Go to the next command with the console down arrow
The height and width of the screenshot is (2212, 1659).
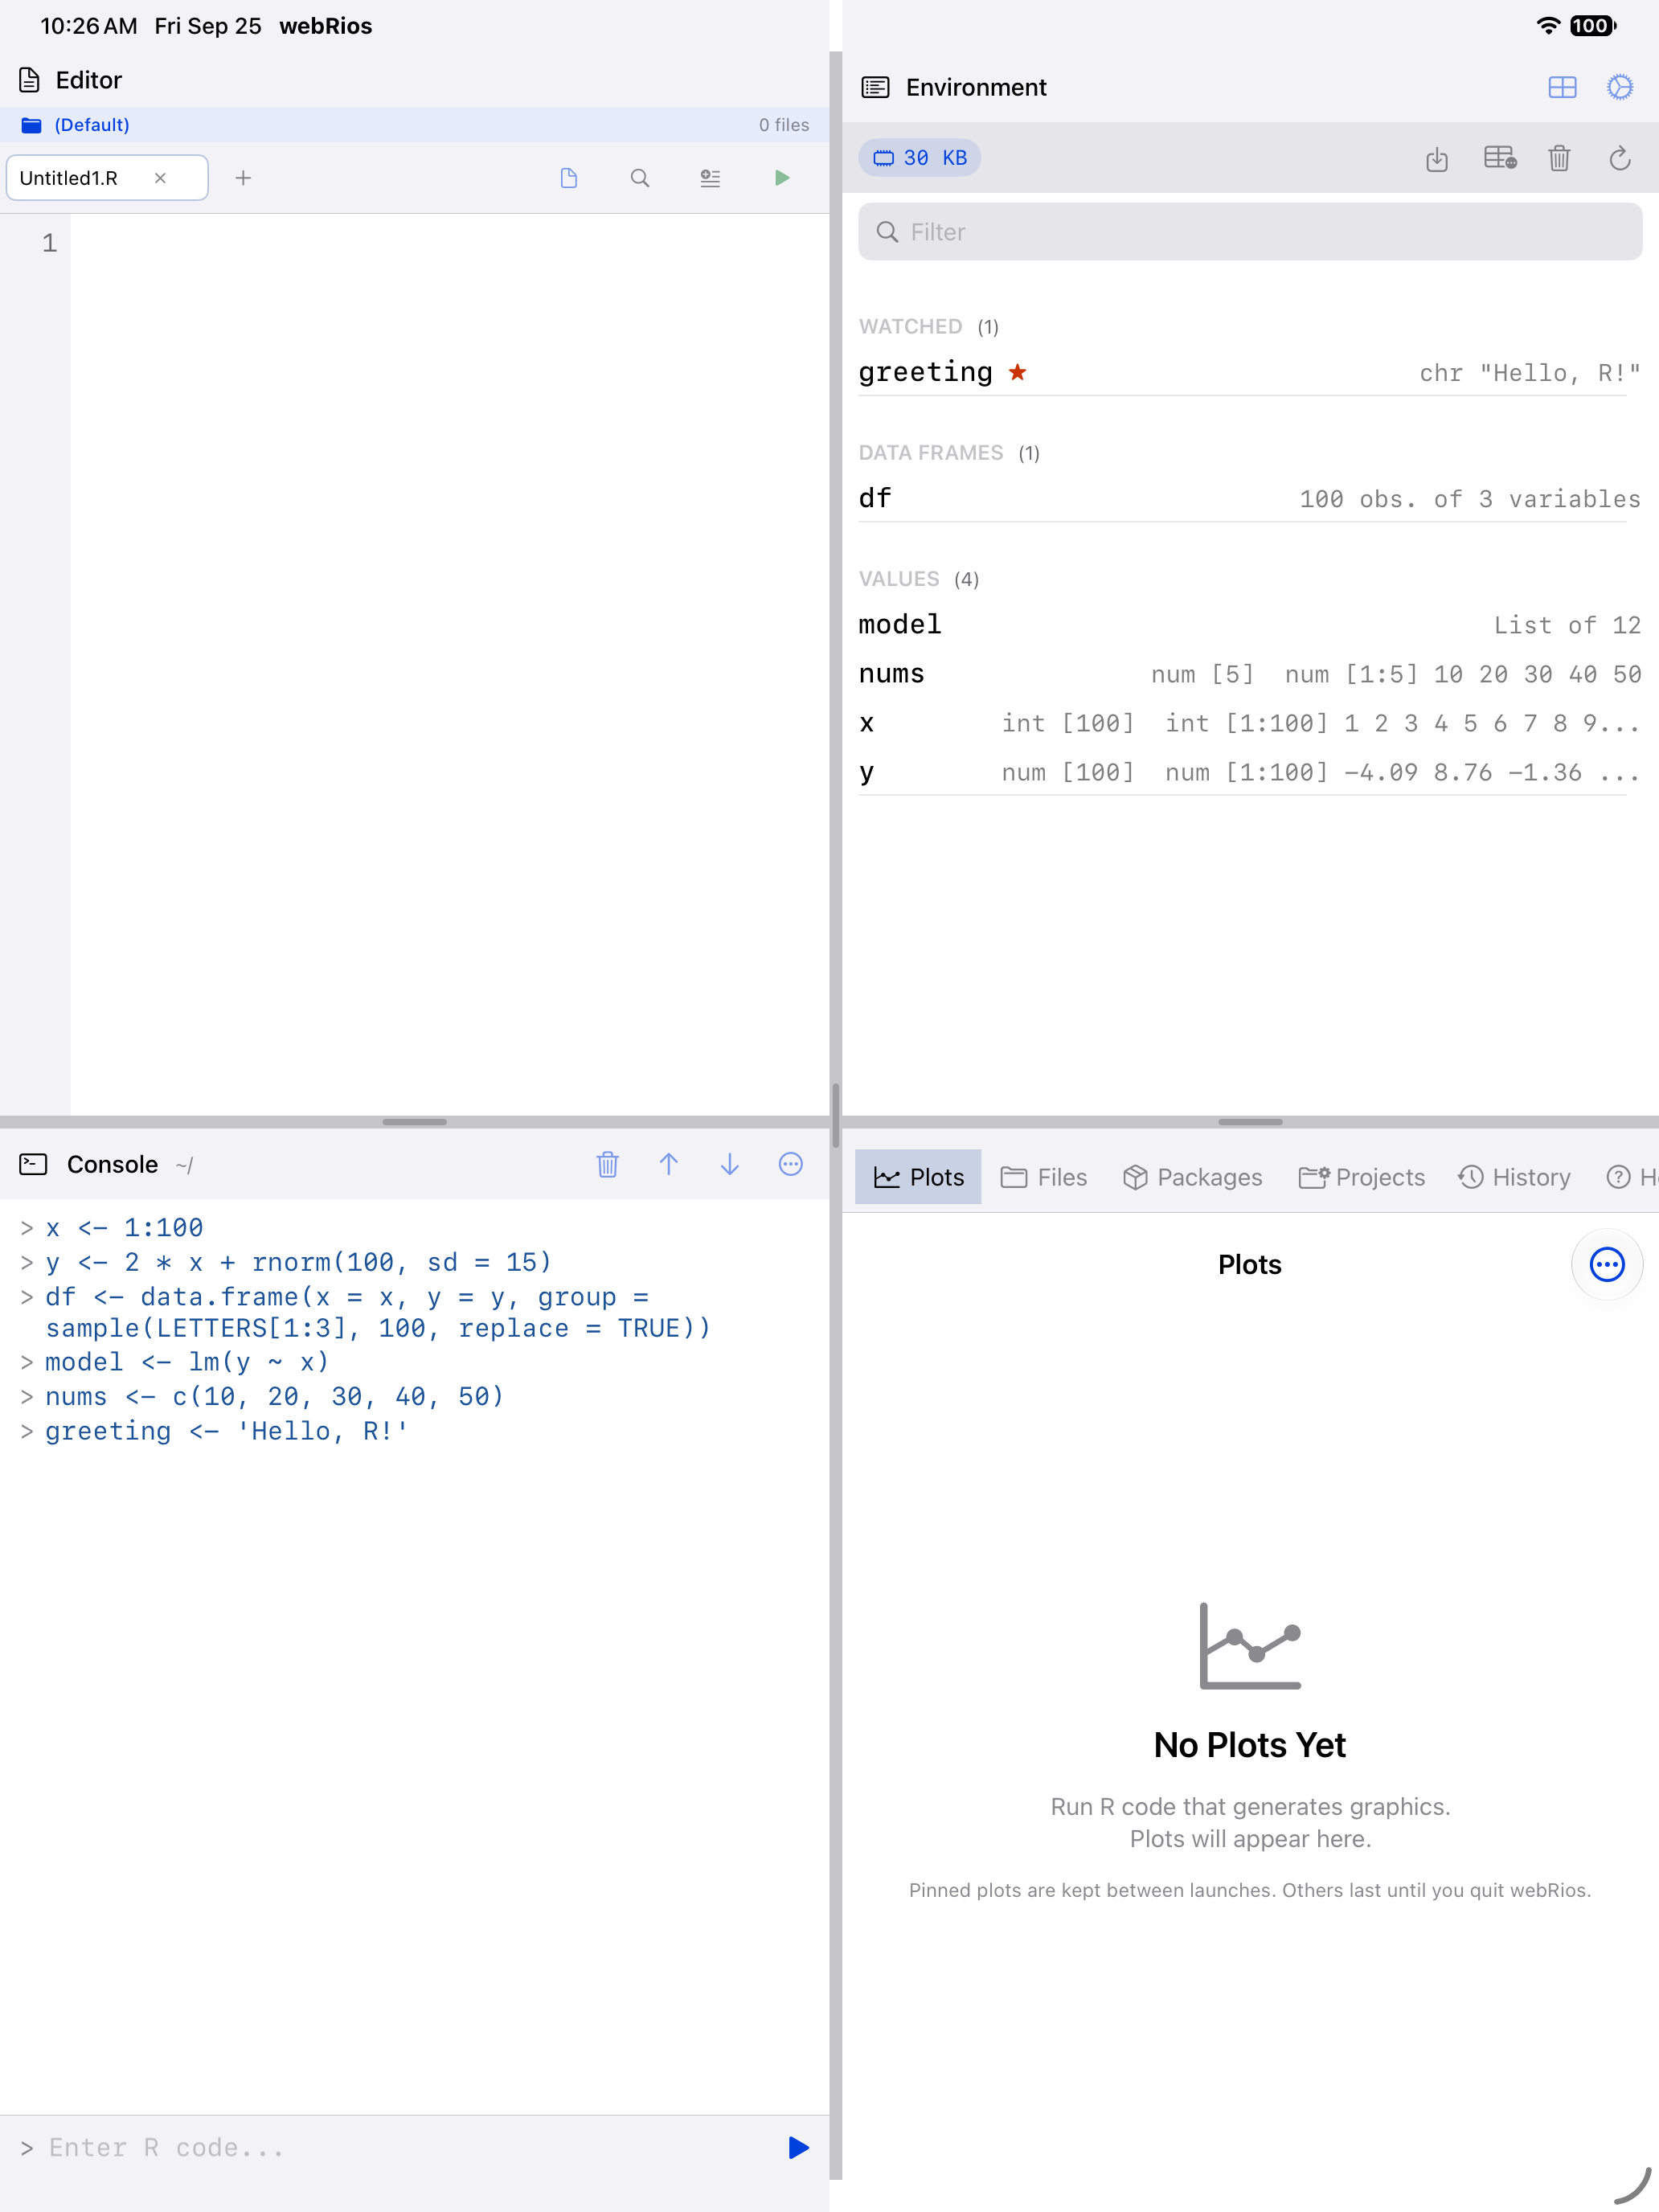(x=730, y=1164)
